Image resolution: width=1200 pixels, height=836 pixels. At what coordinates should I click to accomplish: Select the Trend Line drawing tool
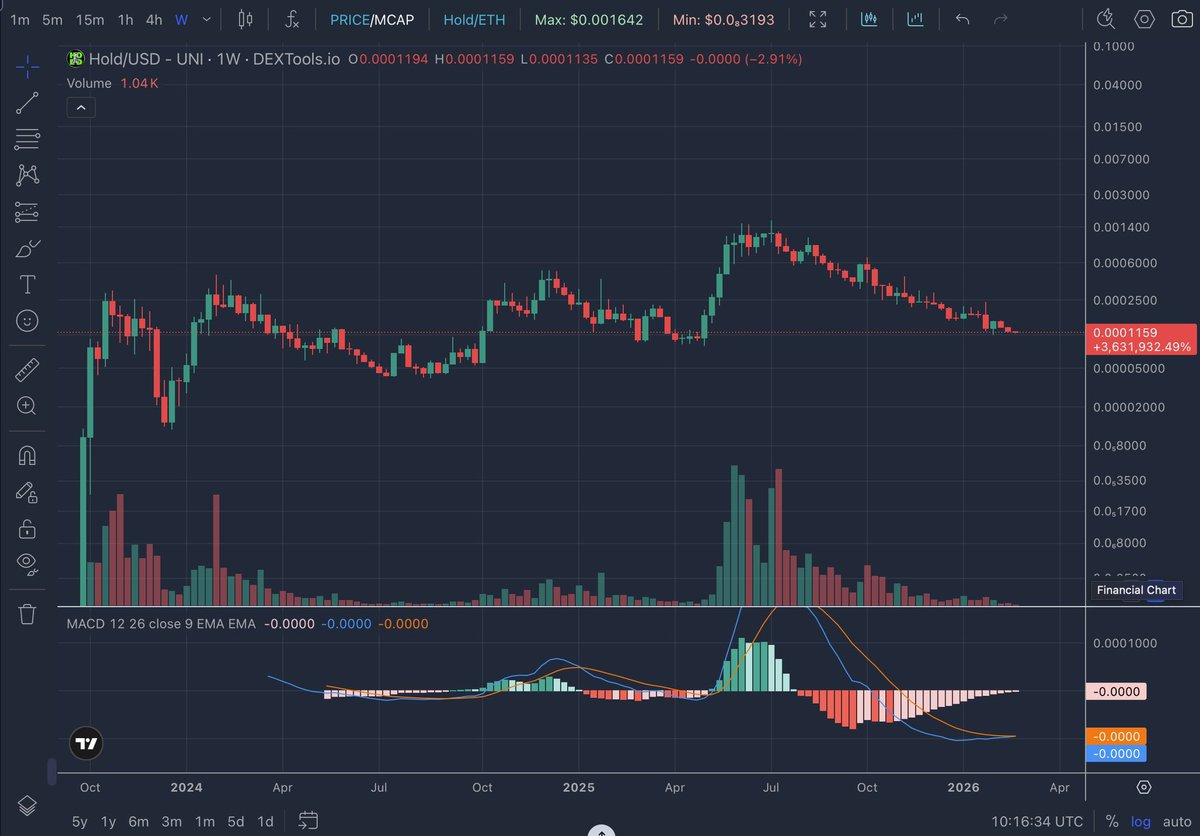coord(27,103)
